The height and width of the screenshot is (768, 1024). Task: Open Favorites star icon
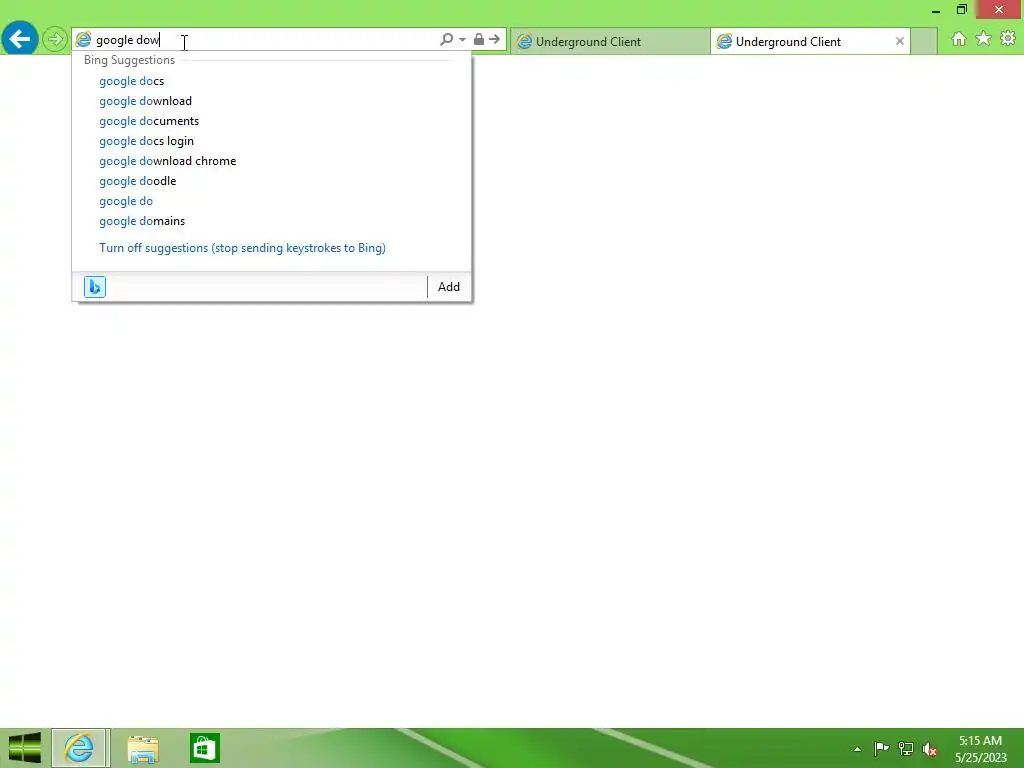coord(983,39)
